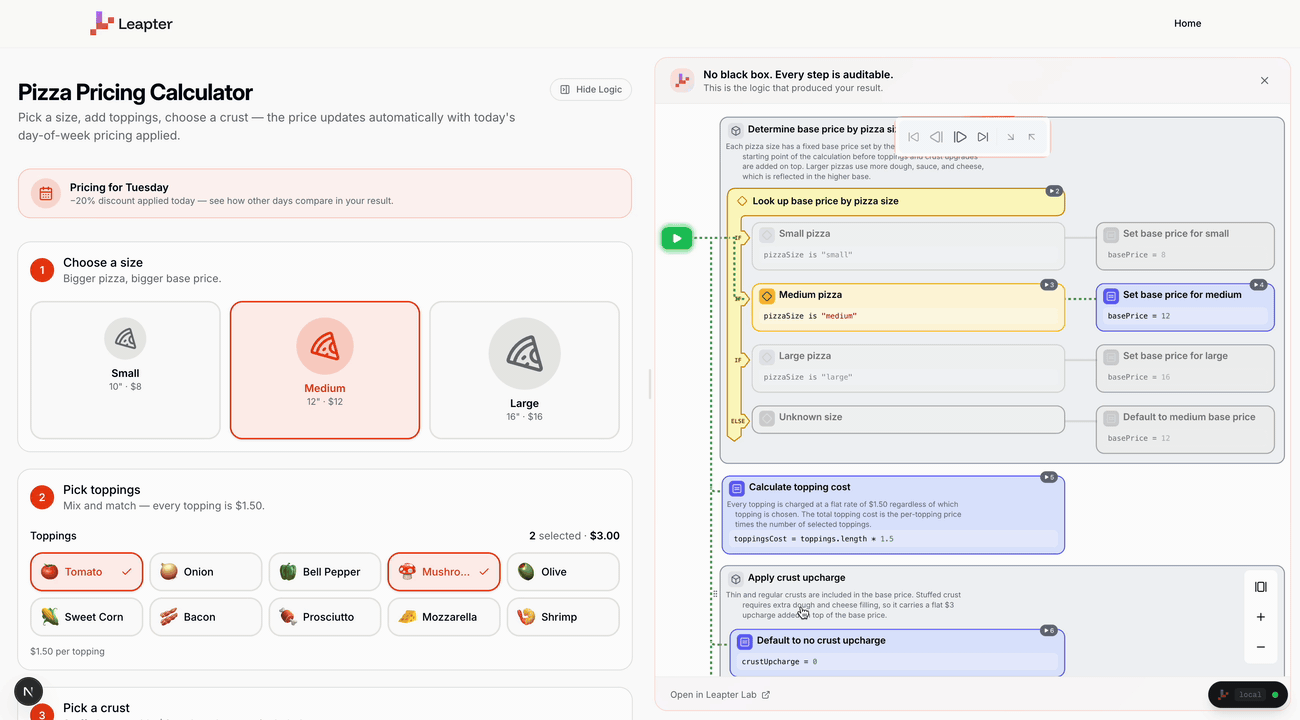This screenshot has width=1300, height=720.
Task: Select the Large pizza condition node
Action: (907, 368)
